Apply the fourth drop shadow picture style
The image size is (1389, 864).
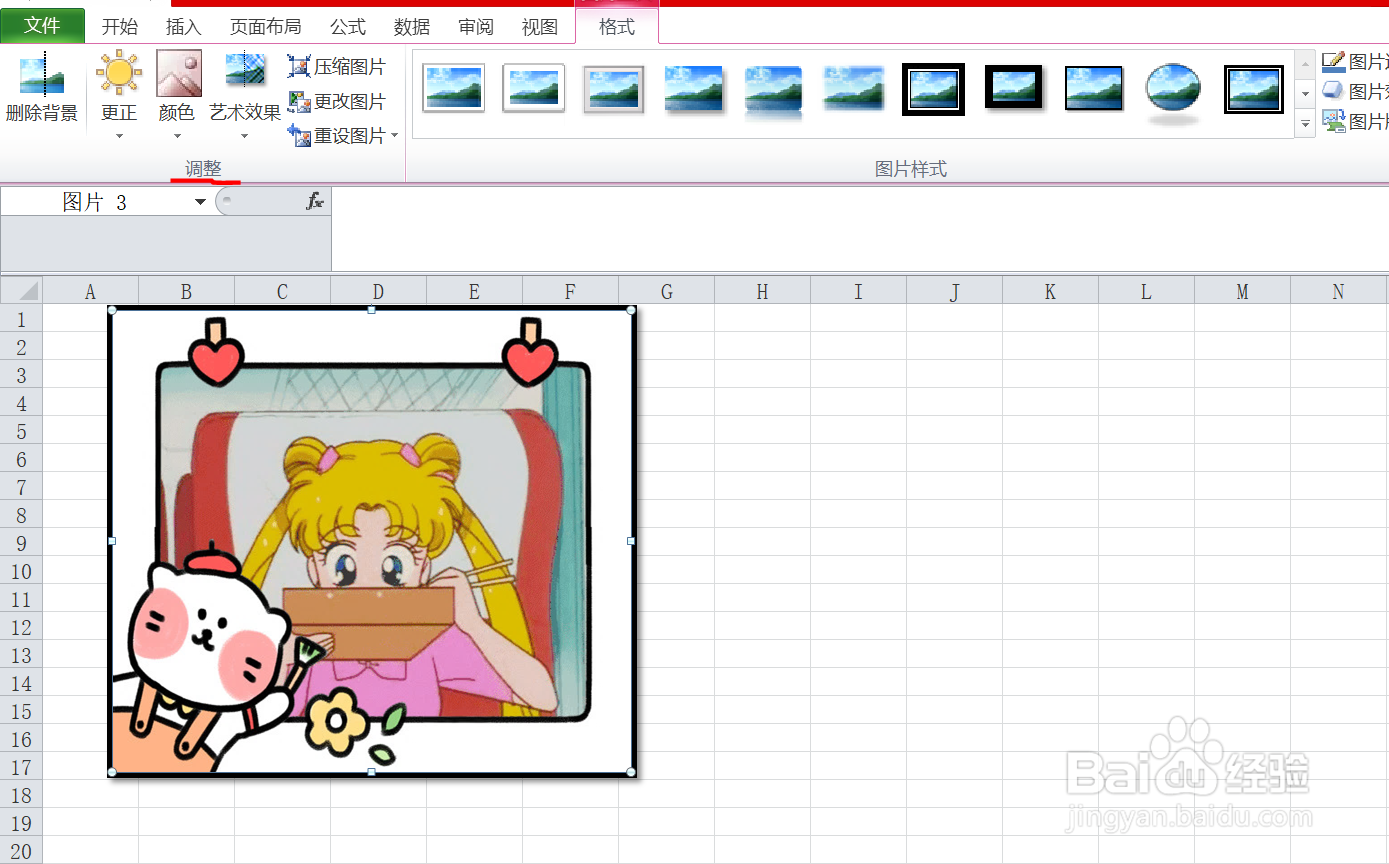693,88
